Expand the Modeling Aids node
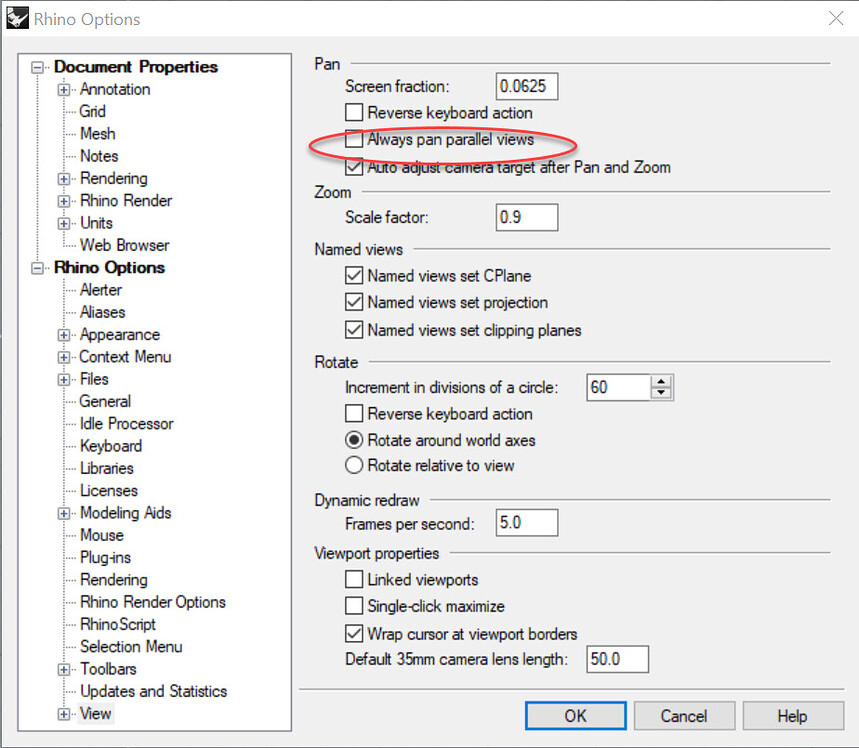The image size is (859, 748). coord(62,512)
